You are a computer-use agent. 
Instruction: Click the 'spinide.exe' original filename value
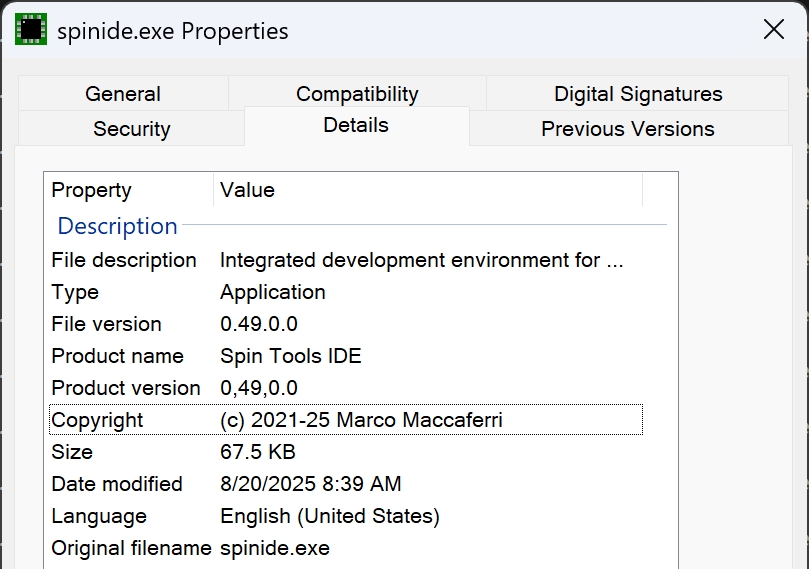274,548
